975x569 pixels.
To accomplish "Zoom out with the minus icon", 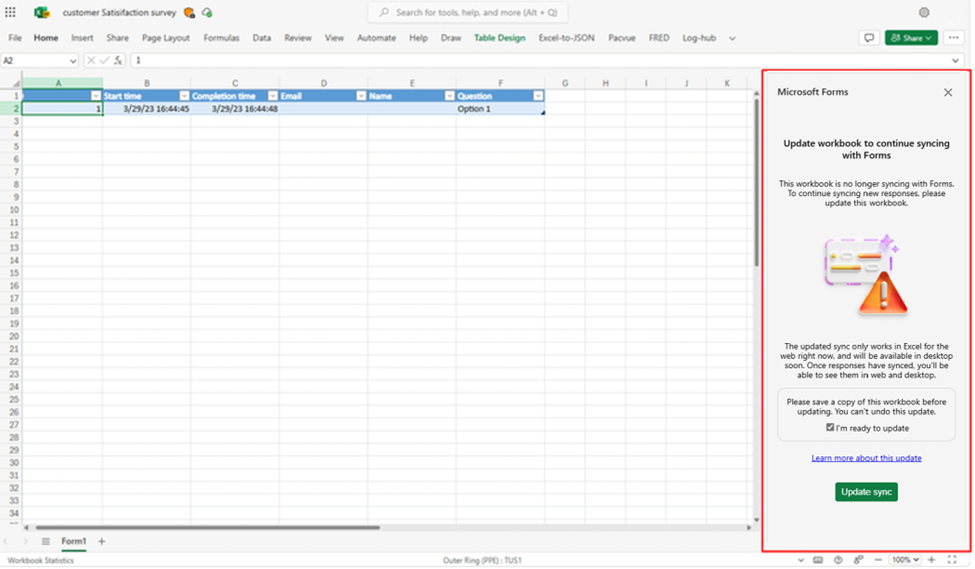I will pos(878,560).
